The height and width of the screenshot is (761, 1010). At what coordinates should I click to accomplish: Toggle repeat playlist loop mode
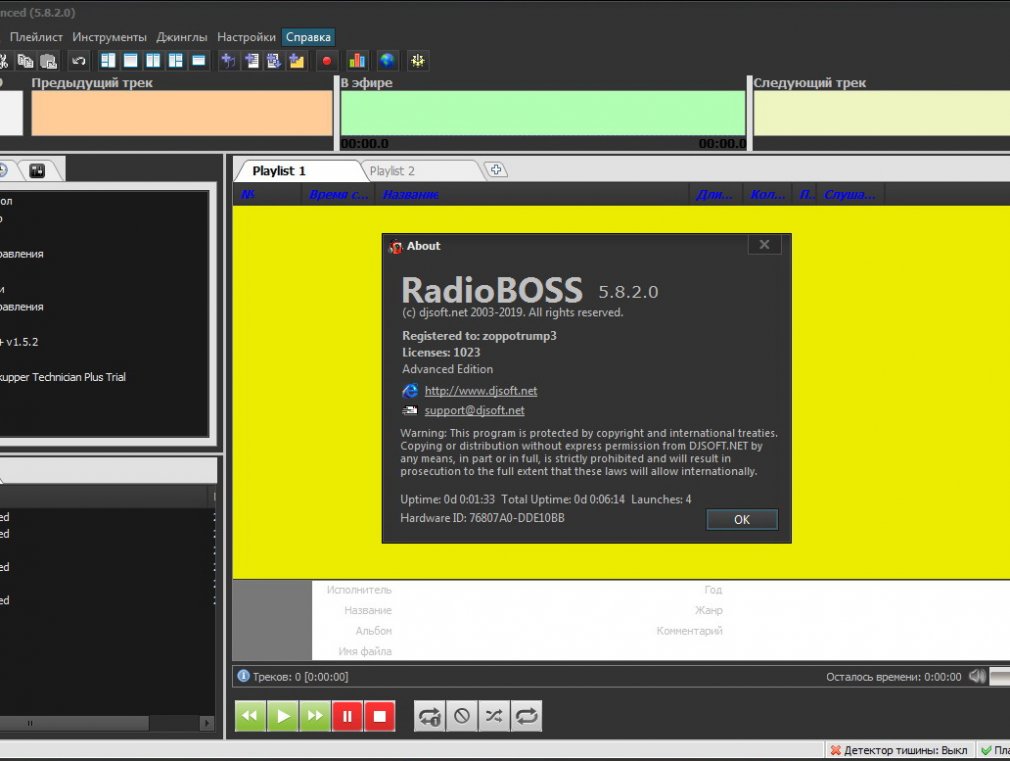(x=526, y=716)
